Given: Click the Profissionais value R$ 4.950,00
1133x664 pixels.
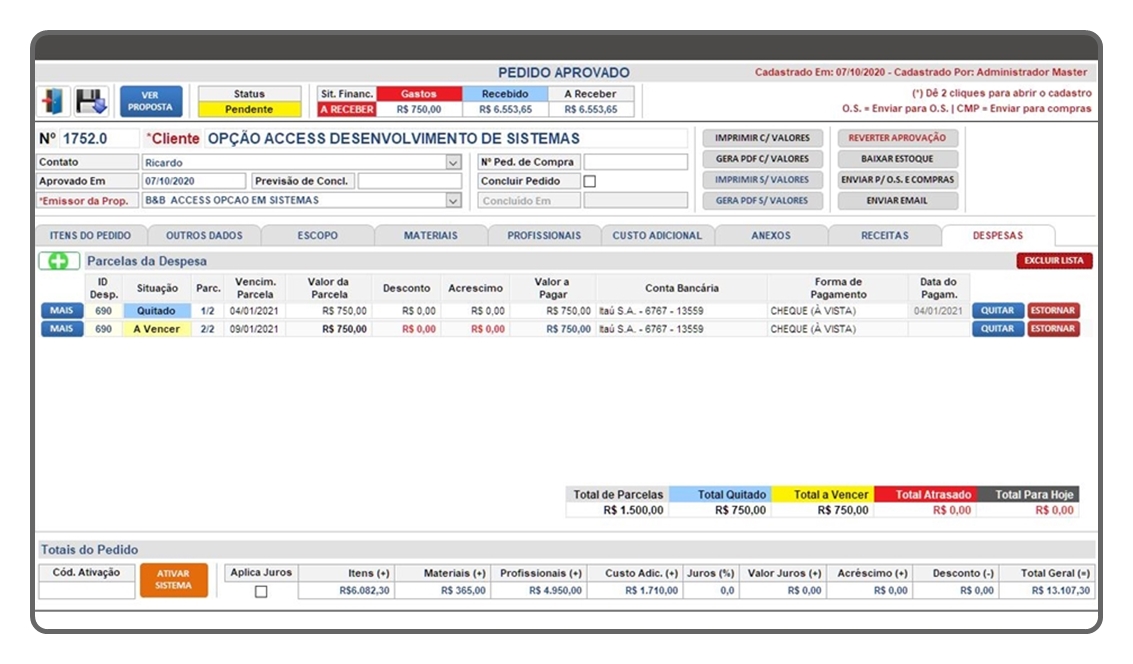Looking at the screenshot, I should click(540, 590).
